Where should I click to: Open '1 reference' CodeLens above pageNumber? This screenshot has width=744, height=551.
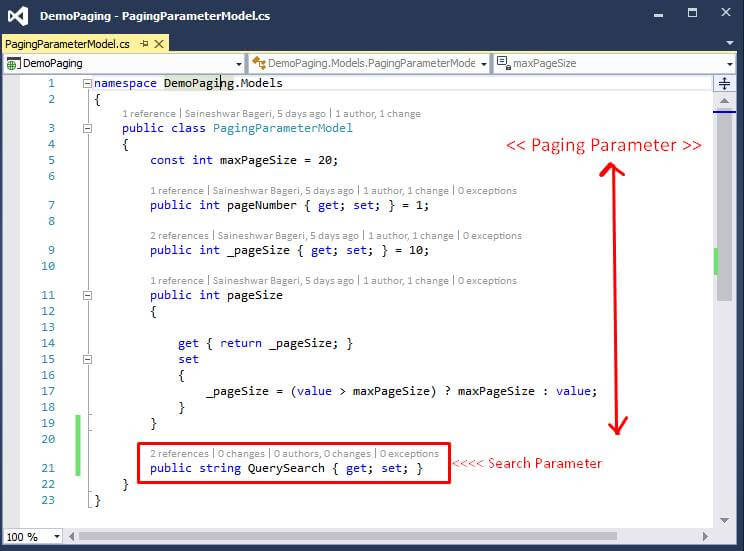(177, 191)
